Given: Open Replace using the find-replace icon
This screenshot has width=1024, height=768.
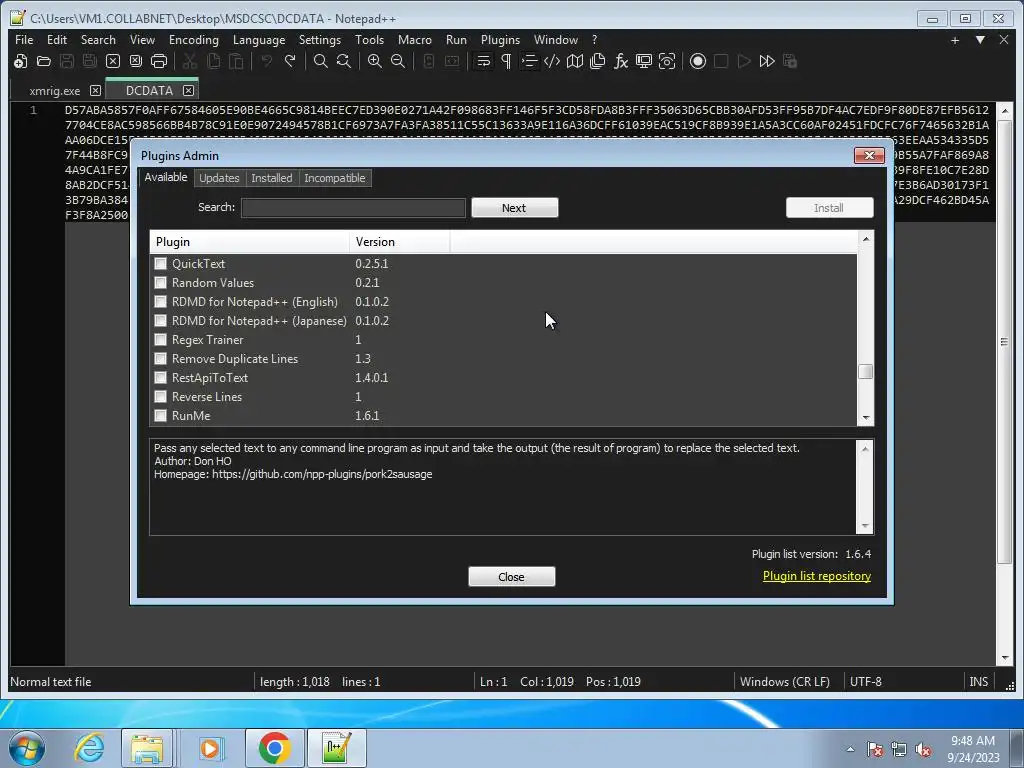Looking at the screenshot, I should pos(344,61).
